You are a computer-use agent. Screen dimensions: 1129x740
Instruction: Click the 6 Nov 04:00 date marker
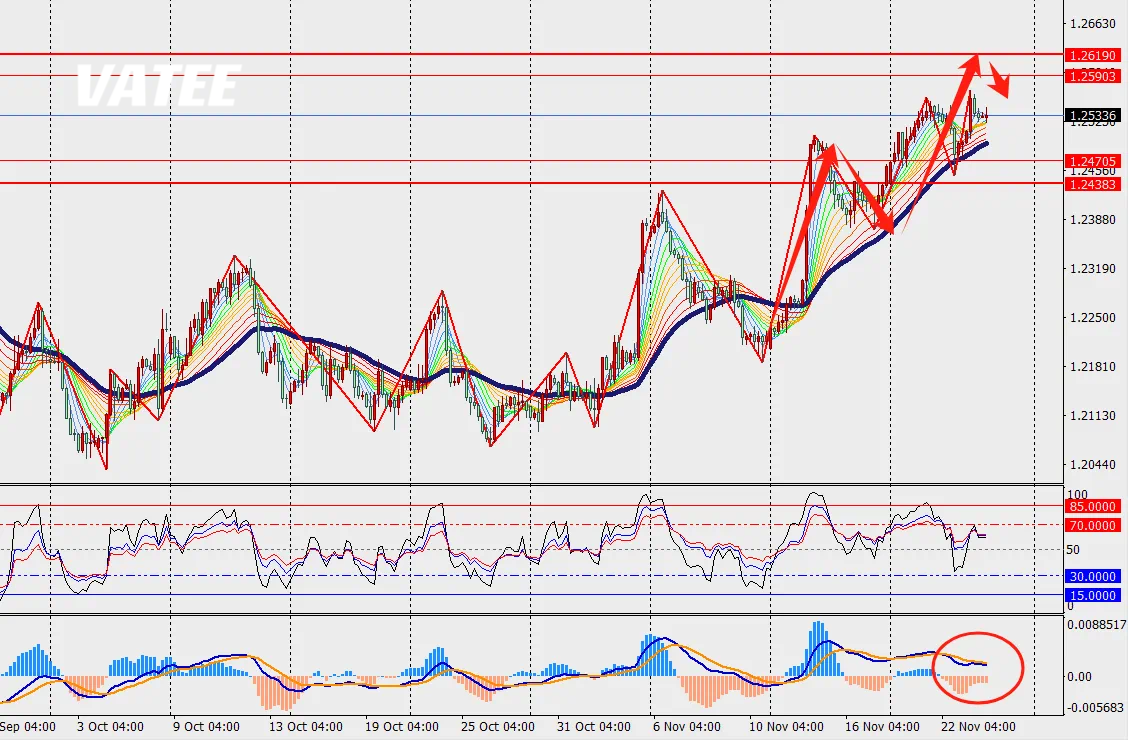(686, 727)
